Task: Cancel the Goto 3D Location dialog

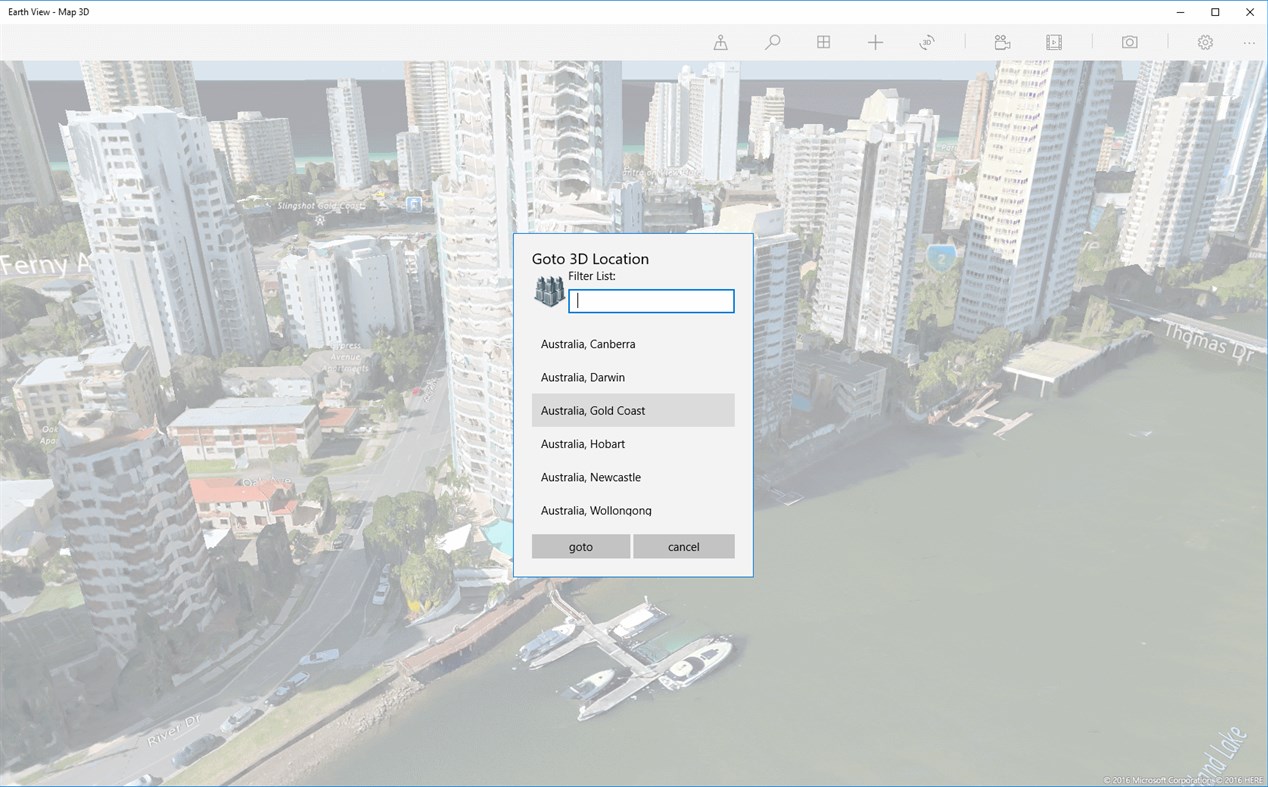Action: coord(684,546)
